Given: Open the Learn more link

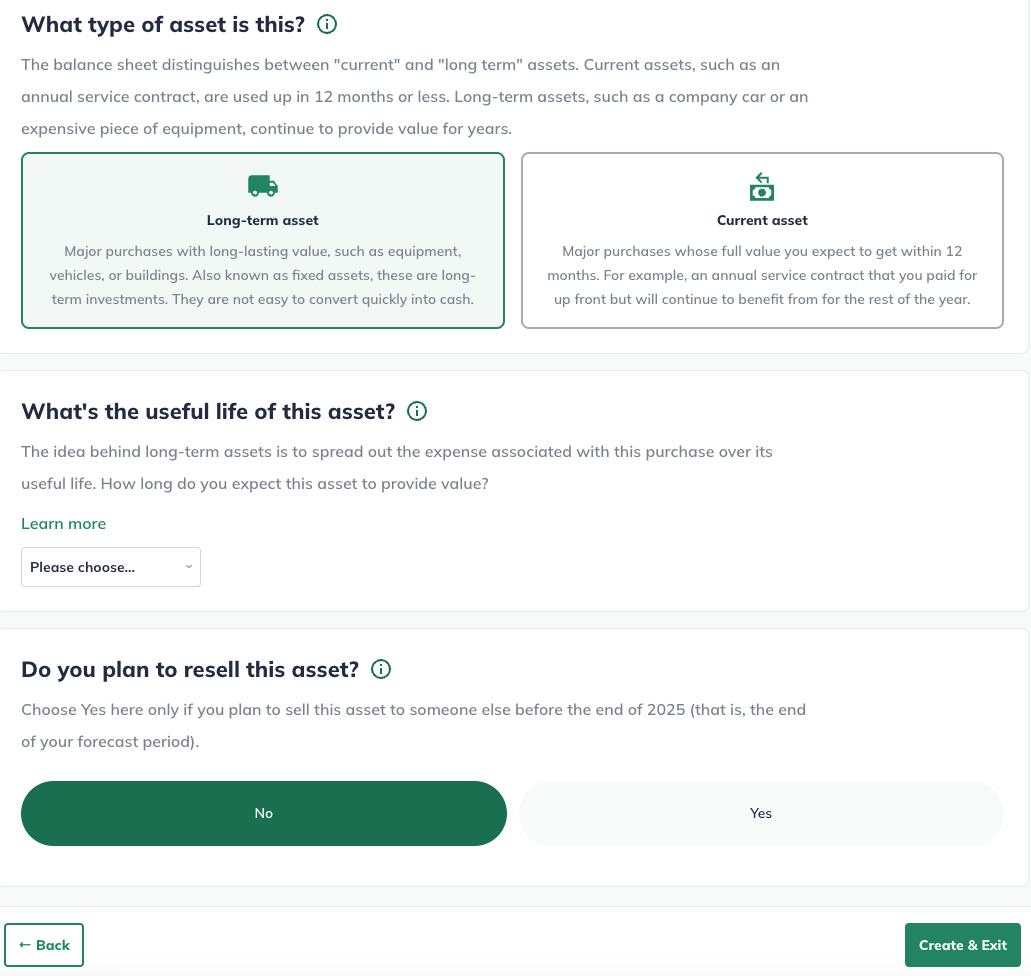Looking at the screenshot, I should click(64, 524).
